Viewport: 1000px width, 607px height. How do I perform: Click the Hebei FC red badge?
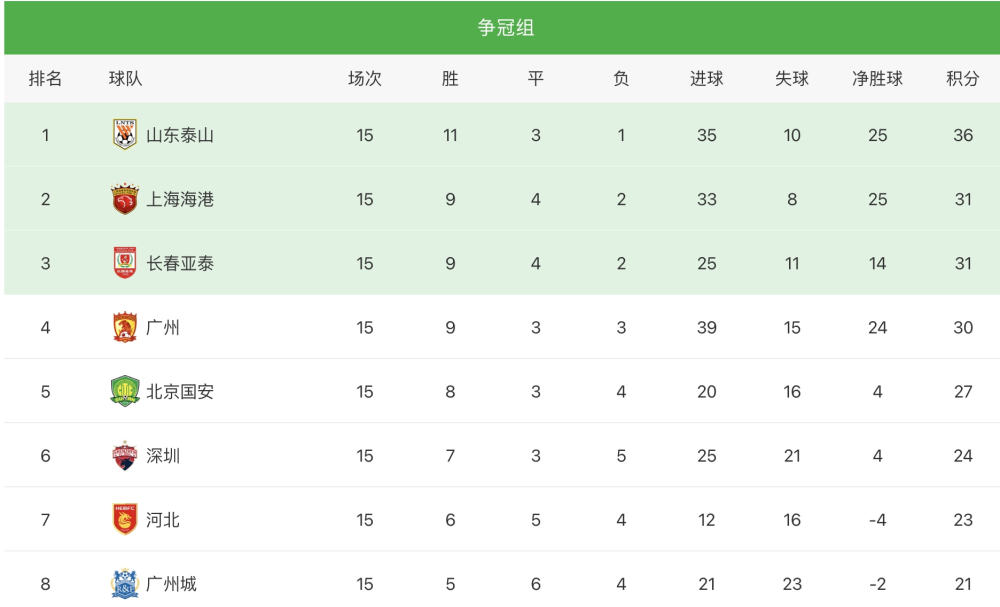(124, 519)
